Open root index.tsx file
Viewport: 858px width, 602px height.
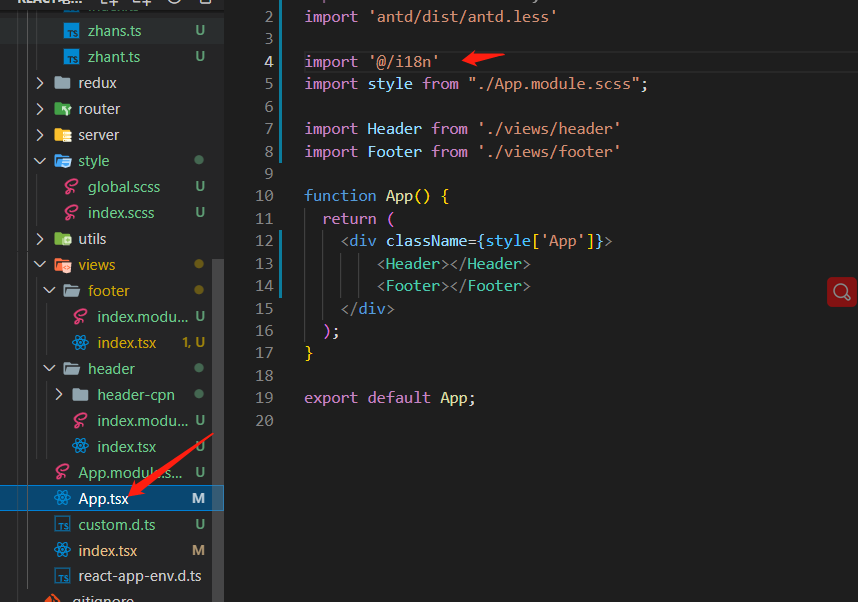[x=108, y=551]
